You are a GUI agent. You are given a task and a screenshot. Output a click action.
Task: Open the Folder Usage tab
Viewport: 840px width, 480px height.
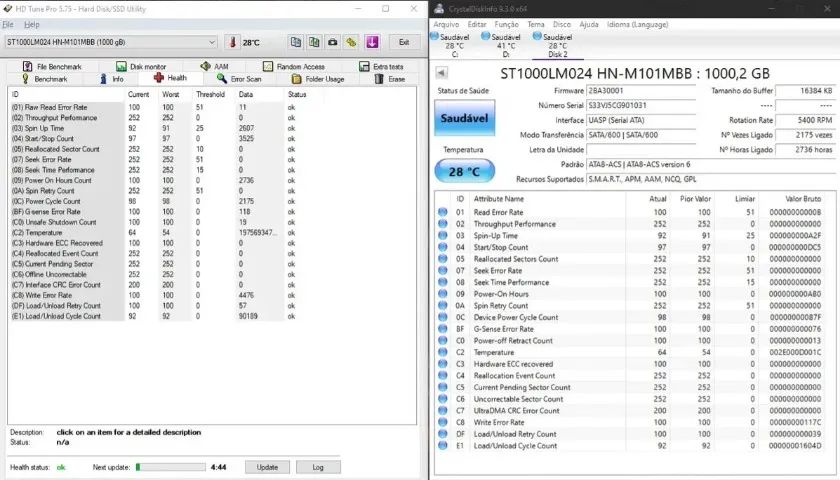point(318,79)
